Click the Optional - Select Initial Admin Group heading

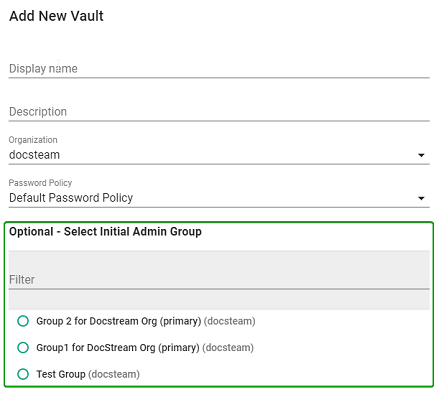point(105,231)
